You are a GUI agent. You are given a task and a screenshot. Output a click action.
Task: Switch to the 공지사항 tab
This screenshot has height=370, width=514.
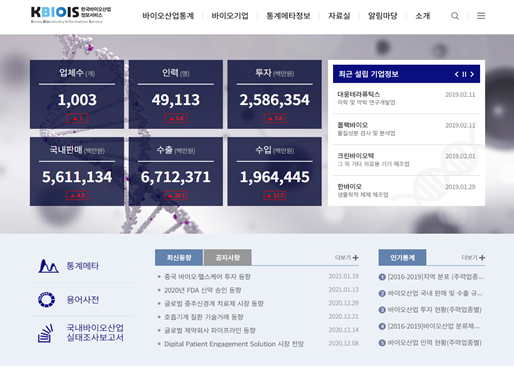[228, 257]
